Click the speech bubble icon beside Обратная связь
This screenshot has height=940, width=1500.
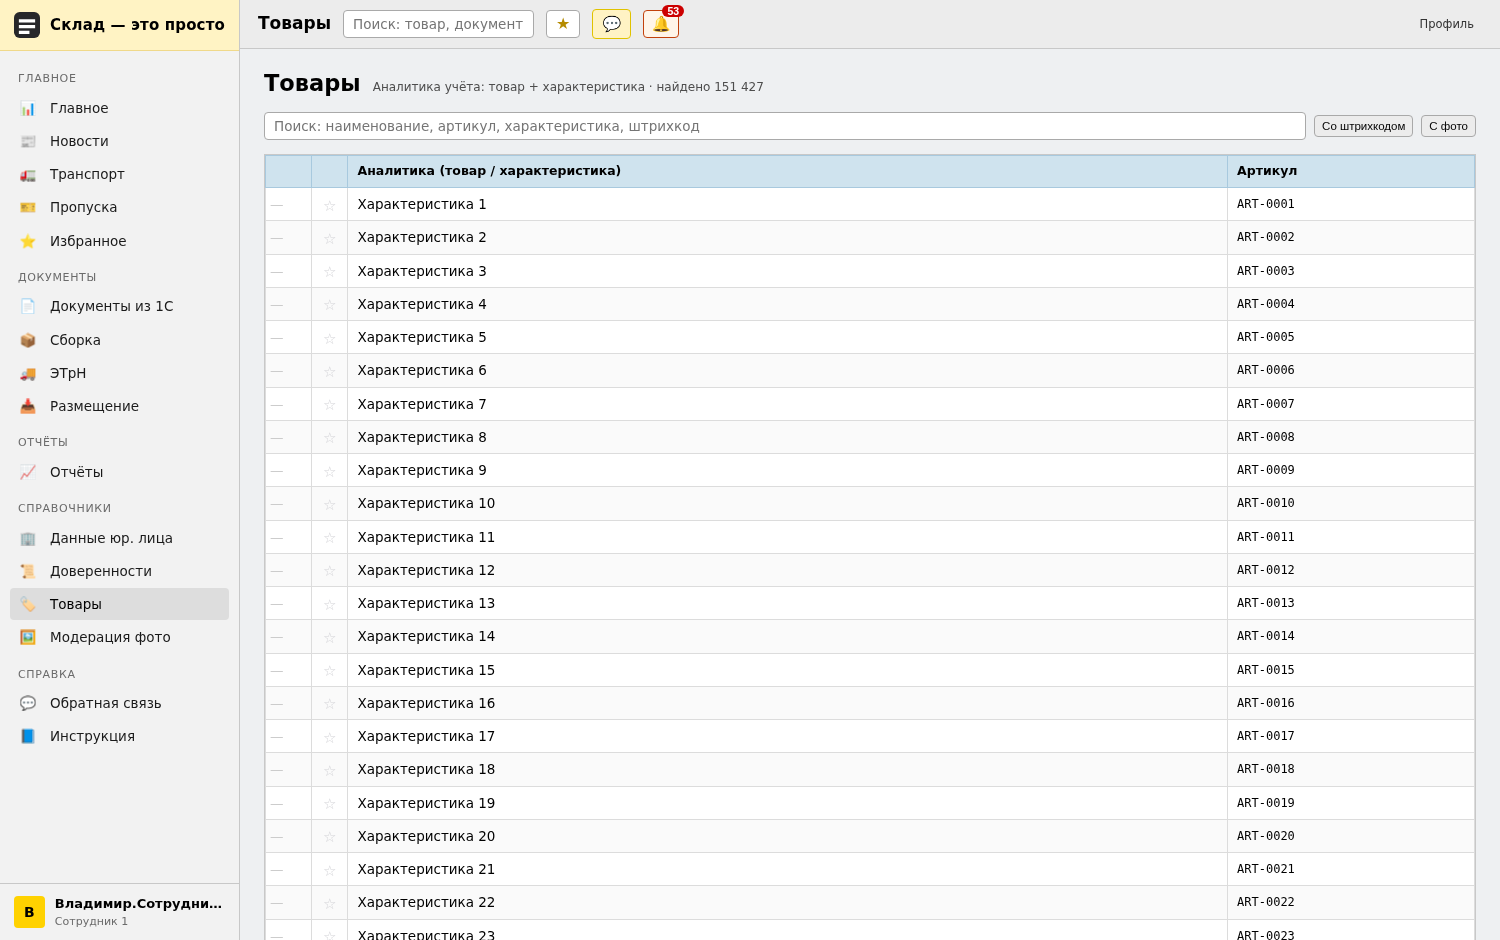click(x=28, y=703)
